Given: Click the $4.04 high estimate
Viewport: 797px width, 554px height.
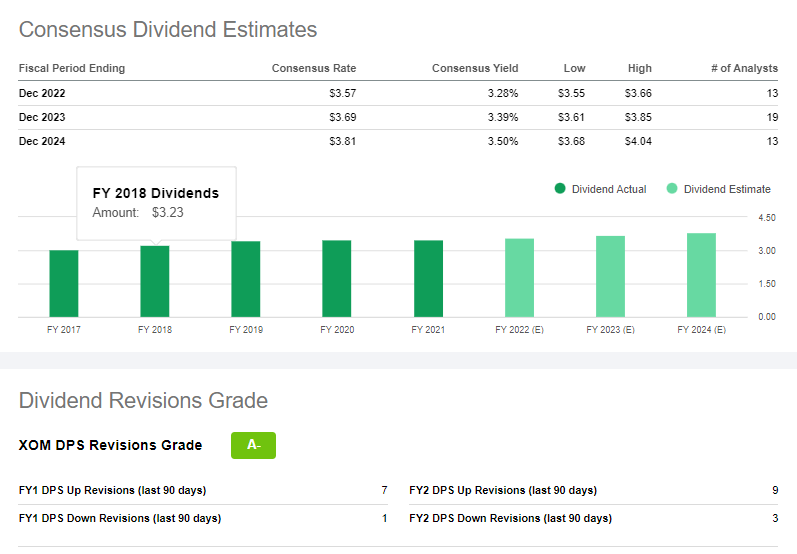Looking at the screenshot, I should [x=638, y=141].
